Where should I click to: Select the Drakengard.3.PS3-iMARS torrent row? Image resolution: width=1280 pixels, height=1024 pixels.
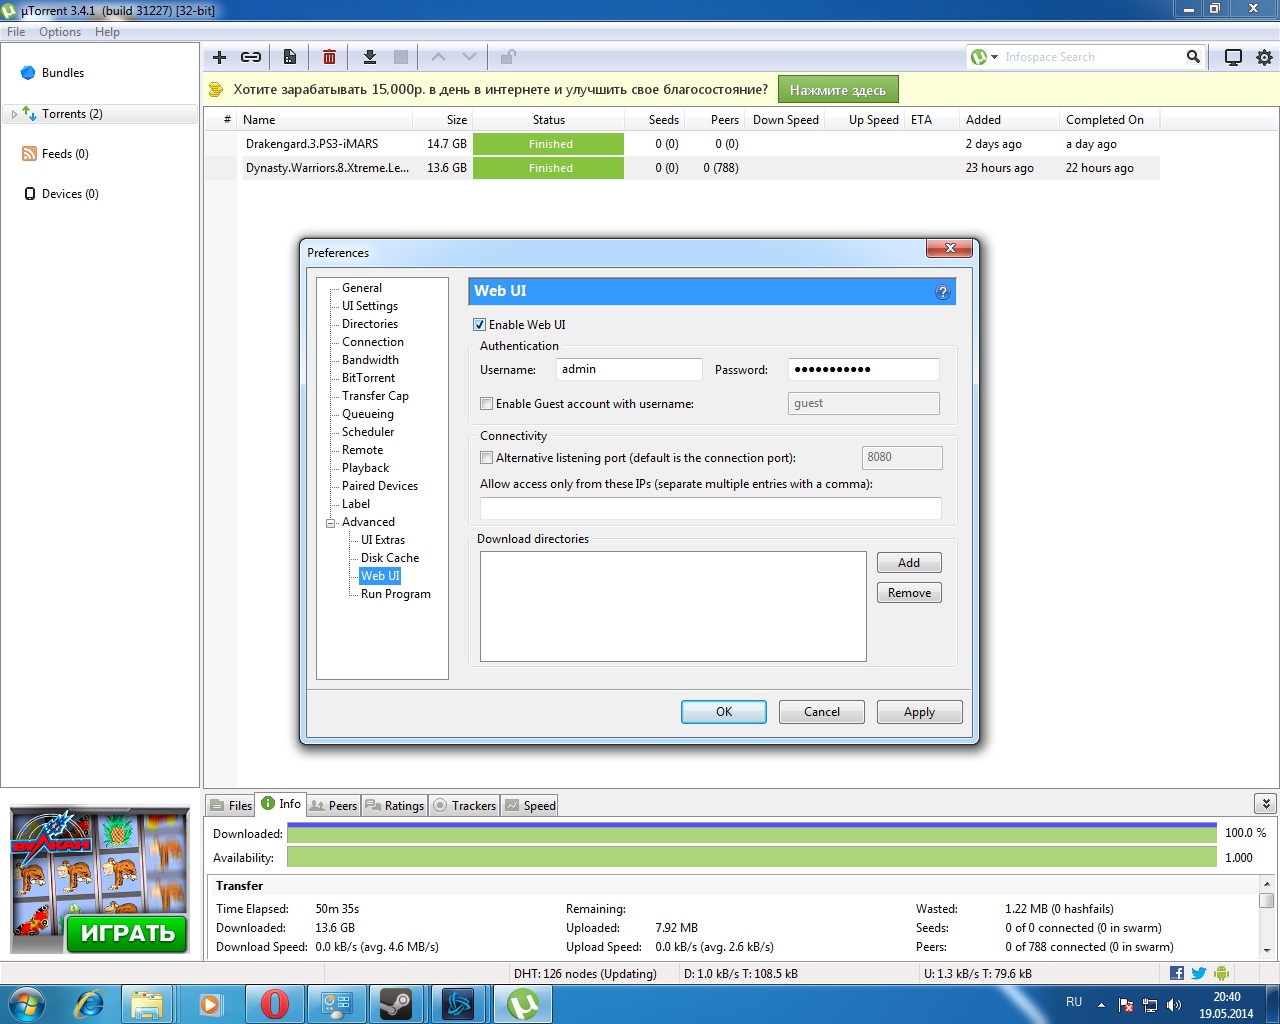pyautogui.click(x=683, y=144)
